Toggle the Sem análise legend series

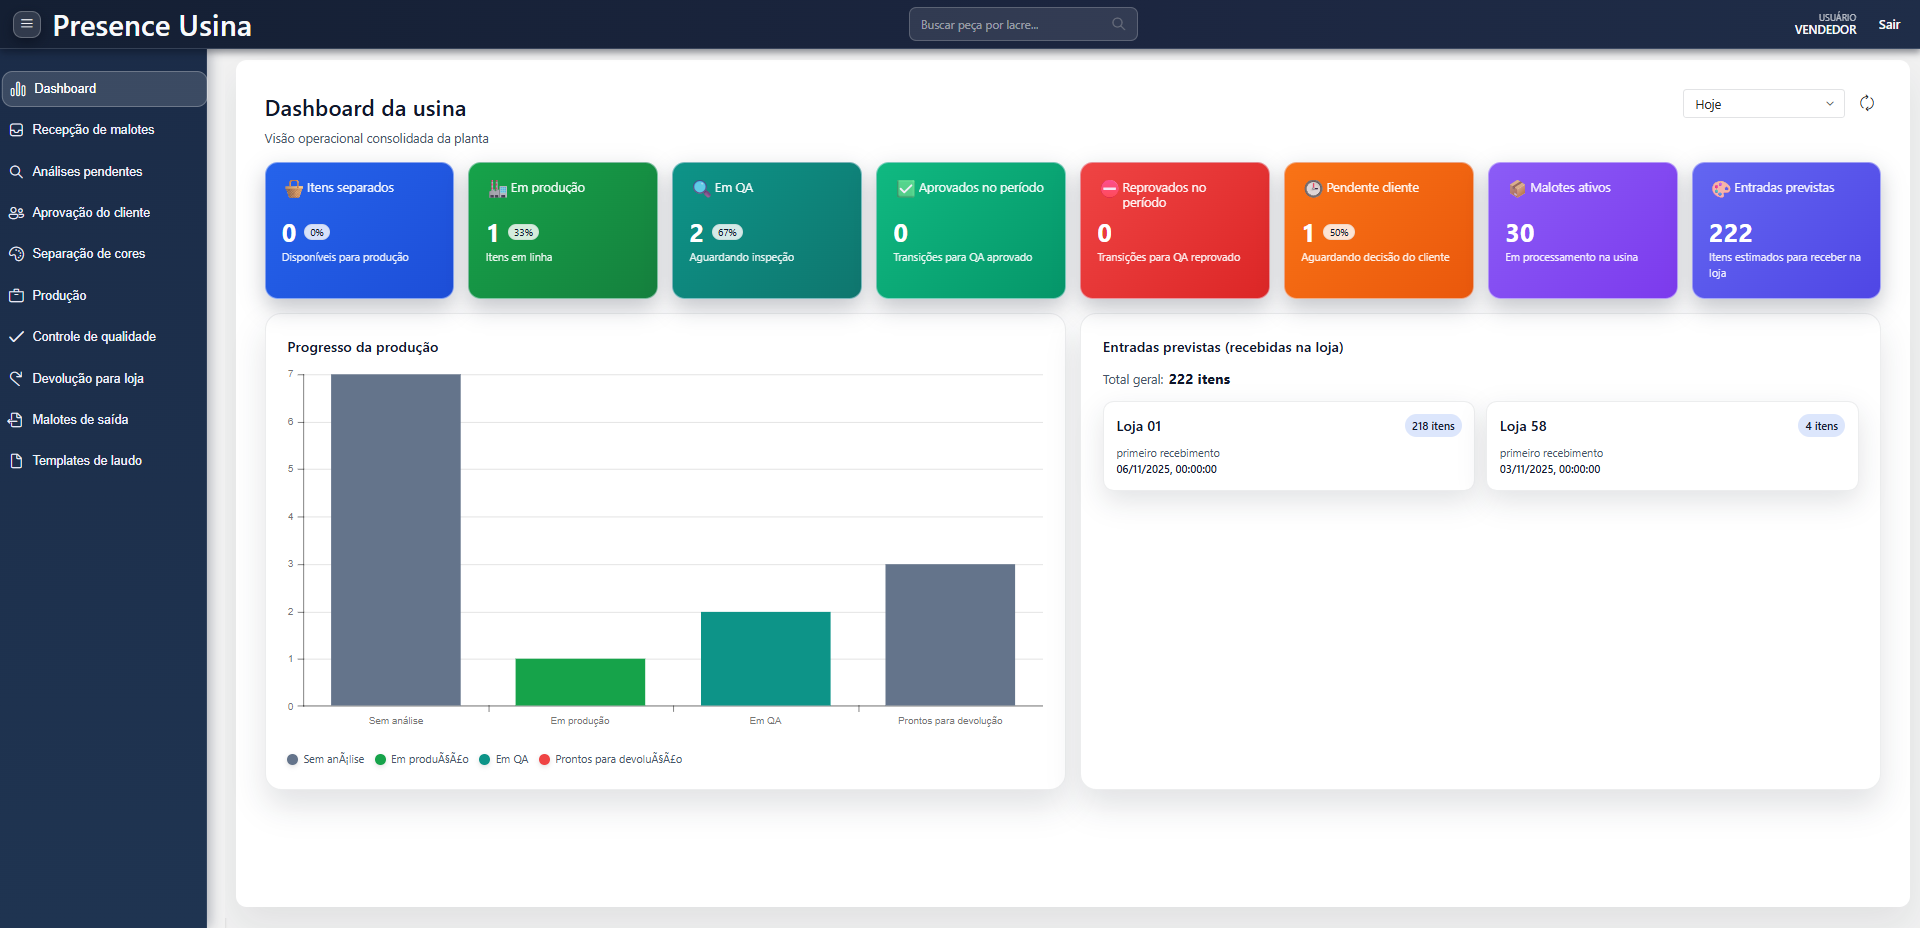pyautogui.click(x=325, y=759)
